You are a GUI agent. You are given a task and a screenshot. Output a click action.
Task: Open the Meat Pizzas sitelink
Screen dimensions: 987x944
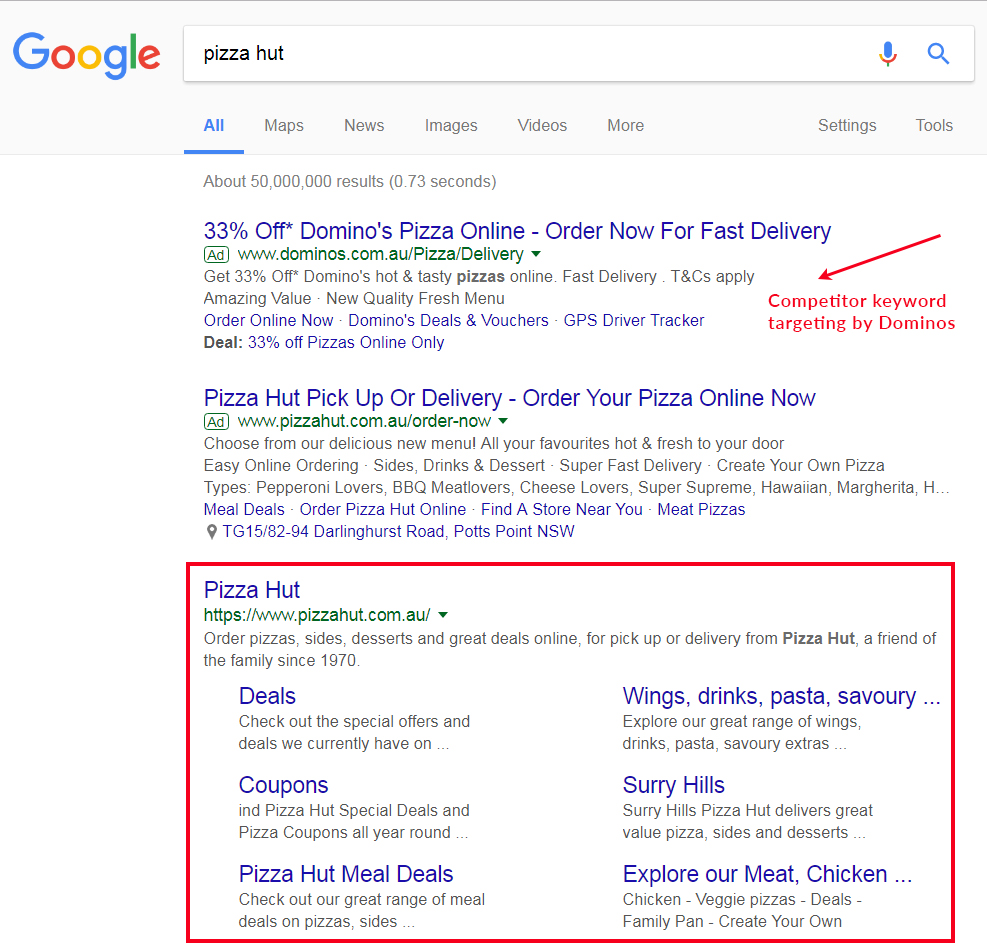click(701, 509)
